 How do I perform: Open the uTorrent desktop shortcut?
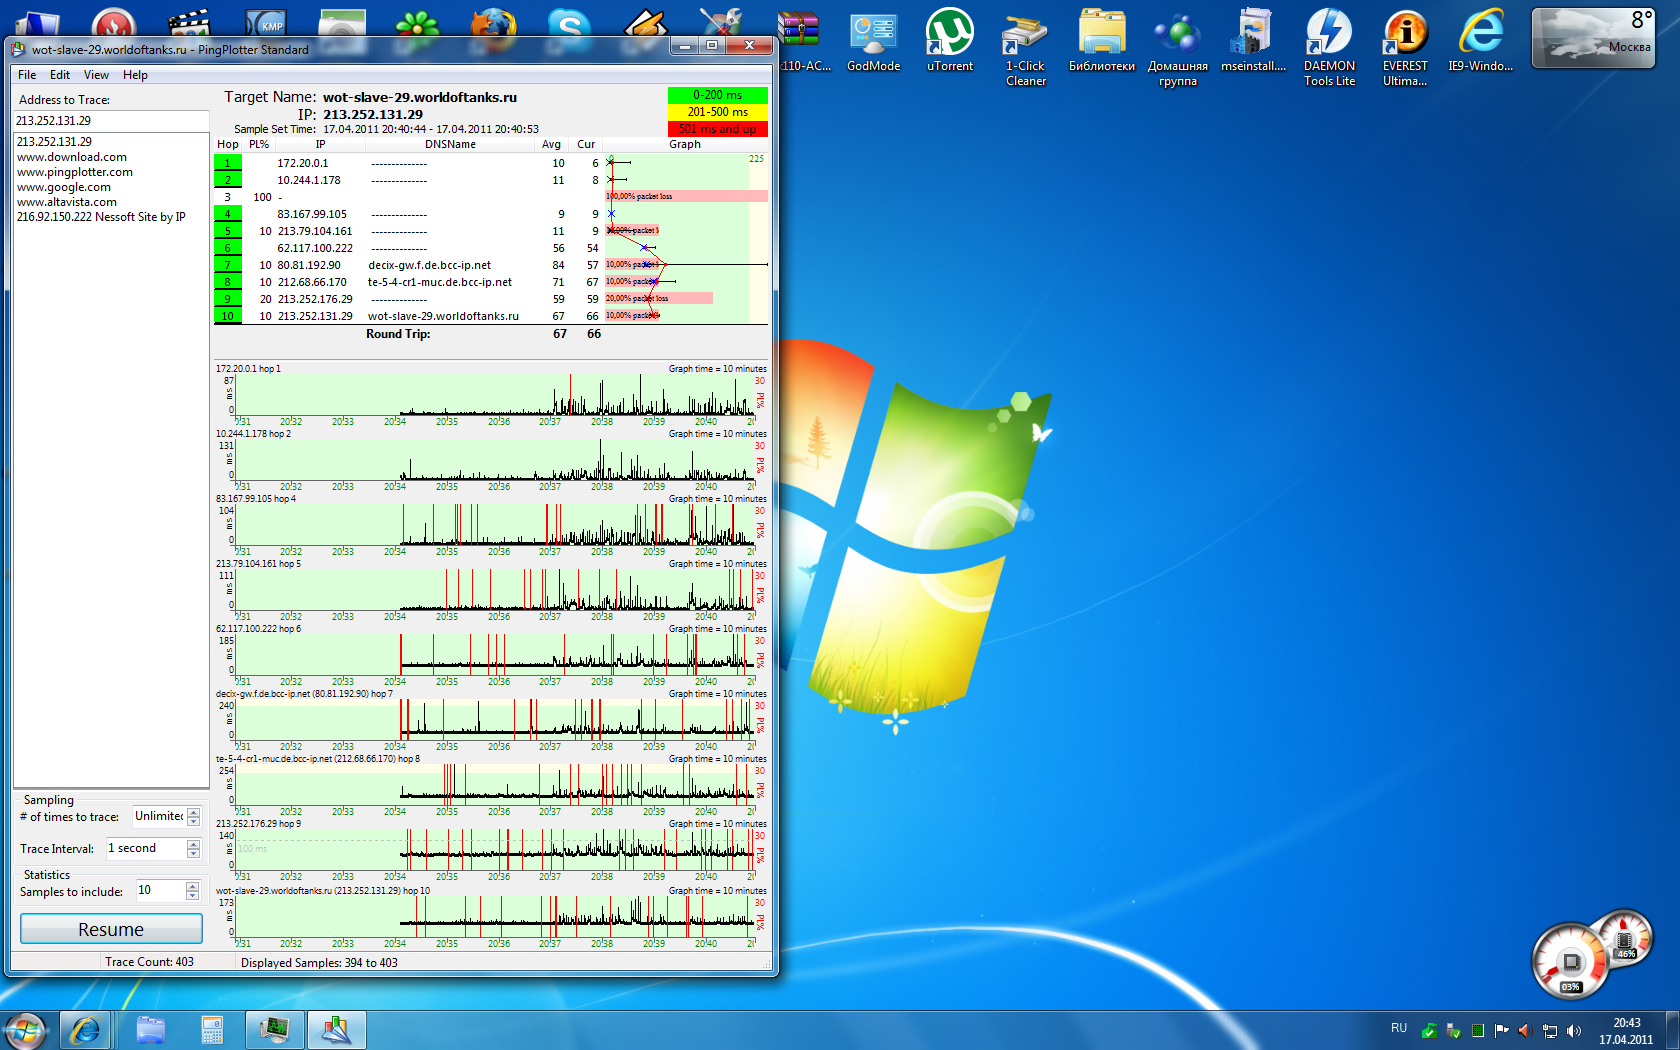[x=949, y=40]
